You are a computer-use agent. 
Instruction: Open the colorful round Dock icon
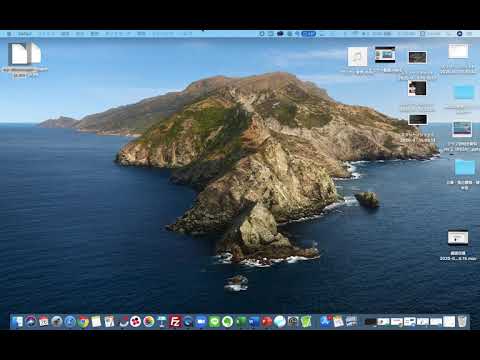(149, 322)
